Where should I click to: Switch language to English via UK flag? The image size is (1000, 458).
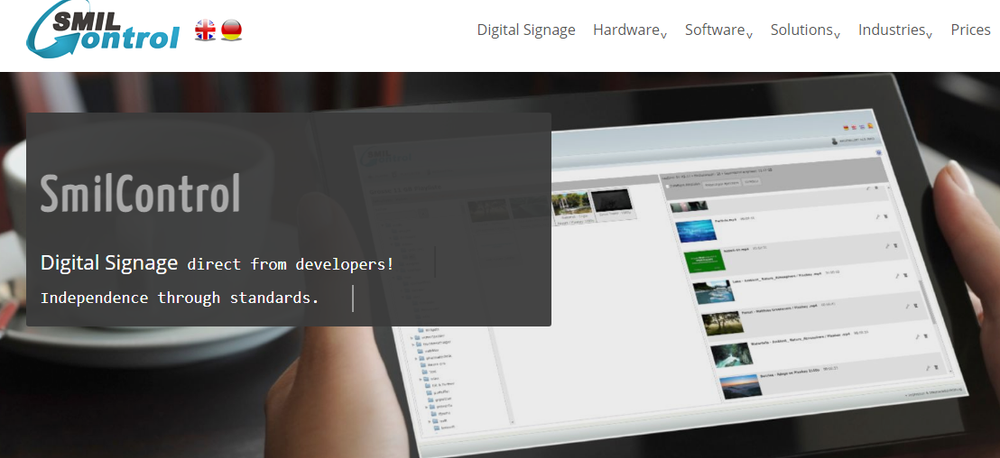coord(205,30)
